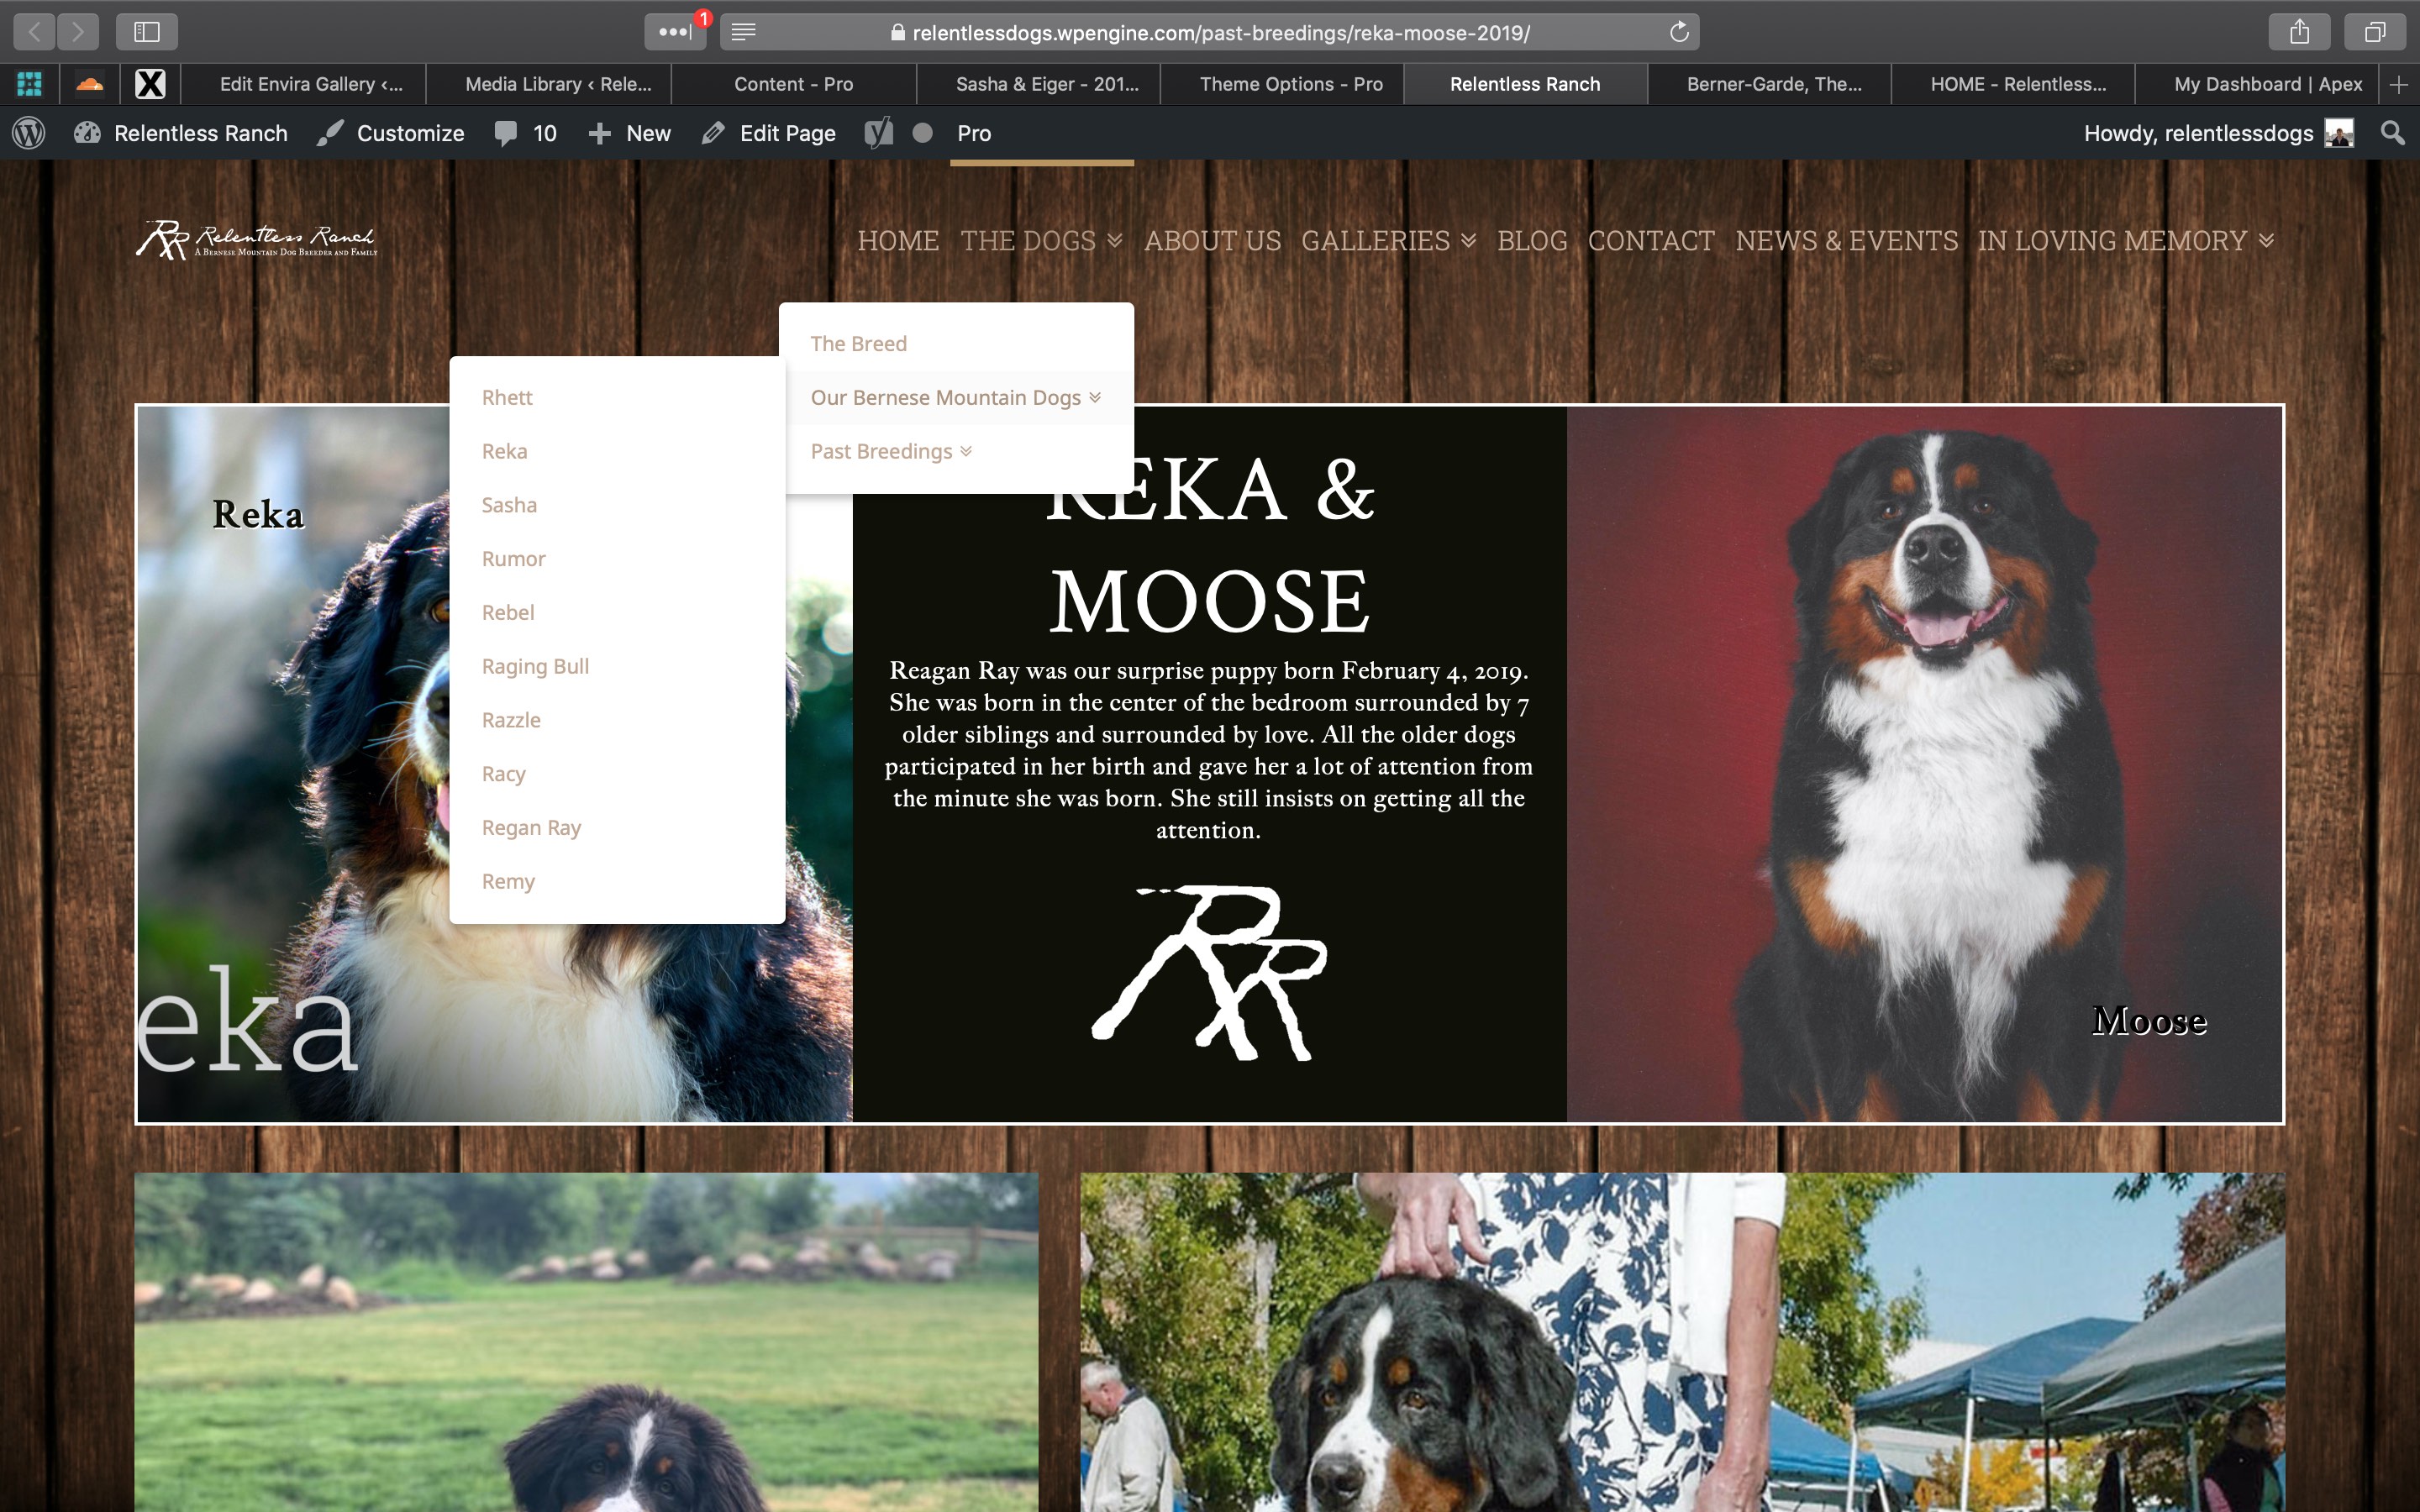Viewport: 2420px width, 1512px height.
Task: Expand GALLERIES navigation menu
Action: [1388, 241]
